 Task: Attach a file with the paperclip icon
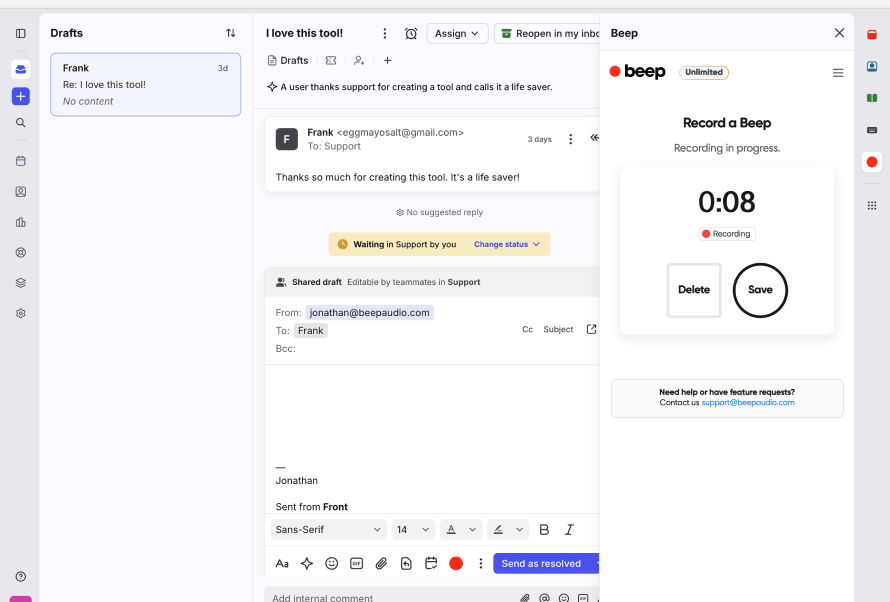(x=381, y=563)
